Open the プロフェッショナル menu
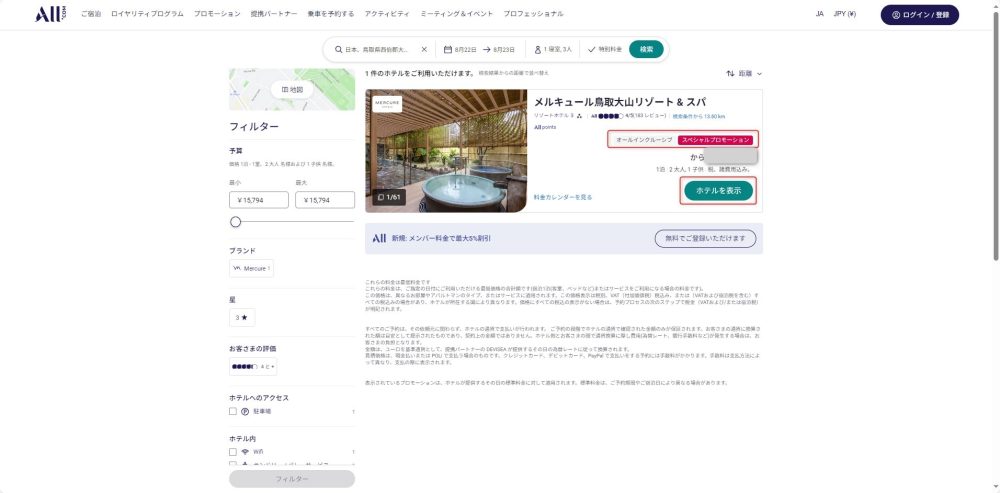The image size is (1000, 493). [533, 14]
